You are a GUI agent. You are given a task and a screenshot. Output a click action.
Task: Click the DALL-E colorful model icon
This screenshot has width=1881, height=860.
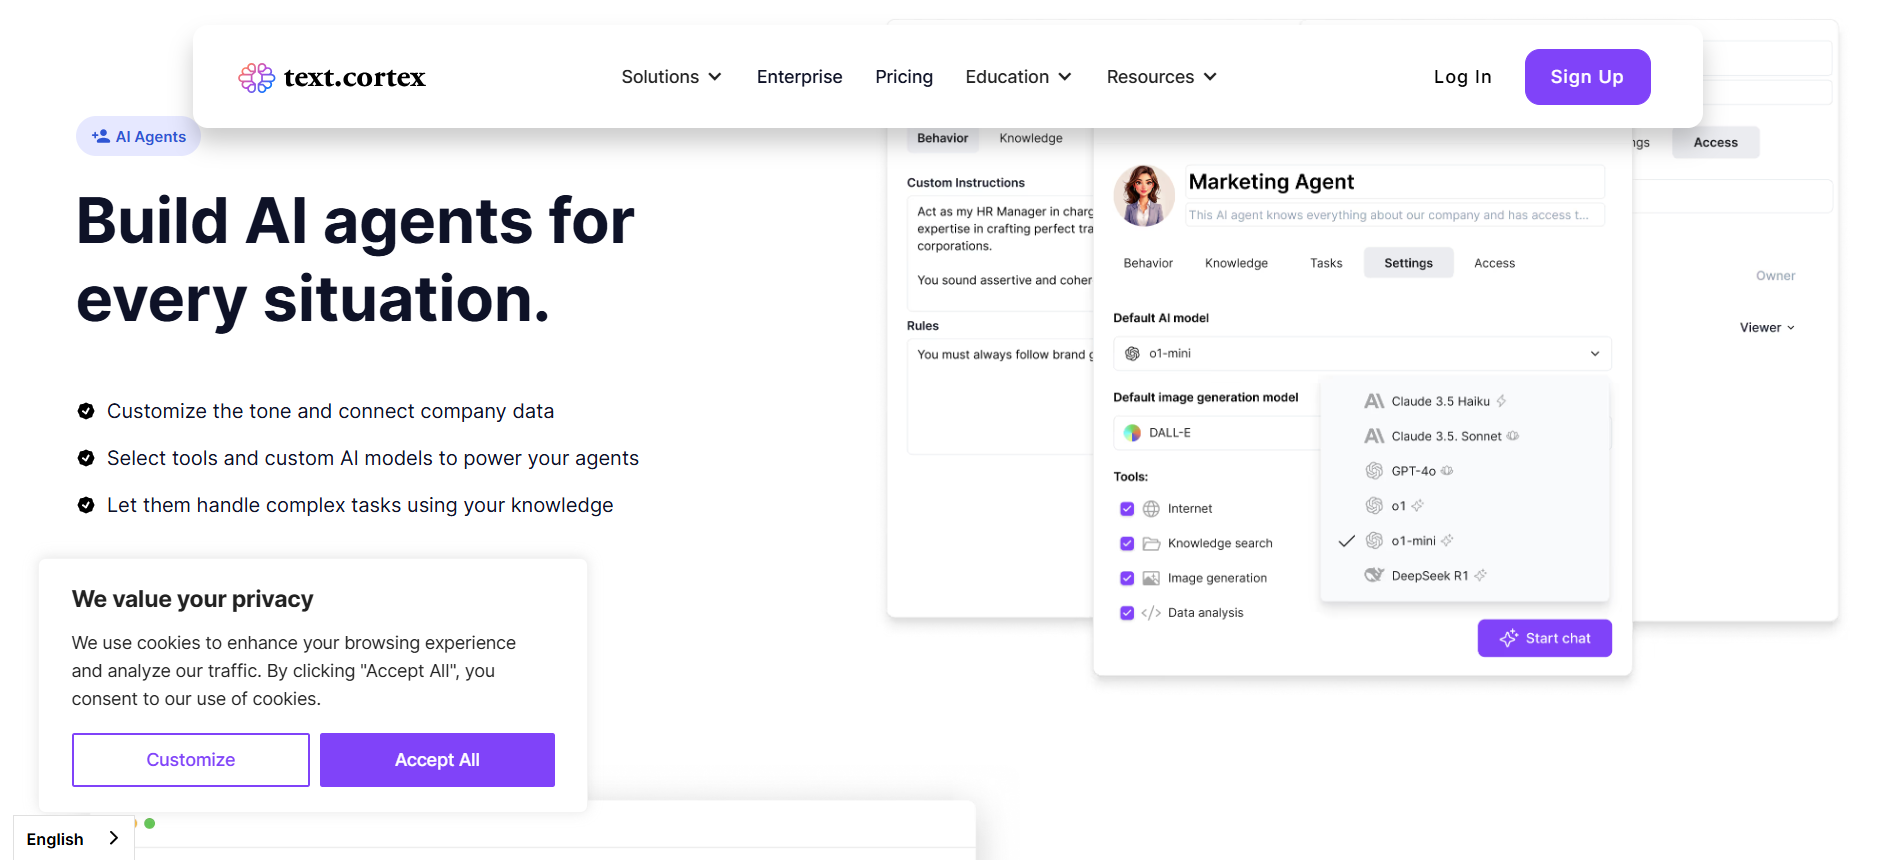(x=1132, y=433)
